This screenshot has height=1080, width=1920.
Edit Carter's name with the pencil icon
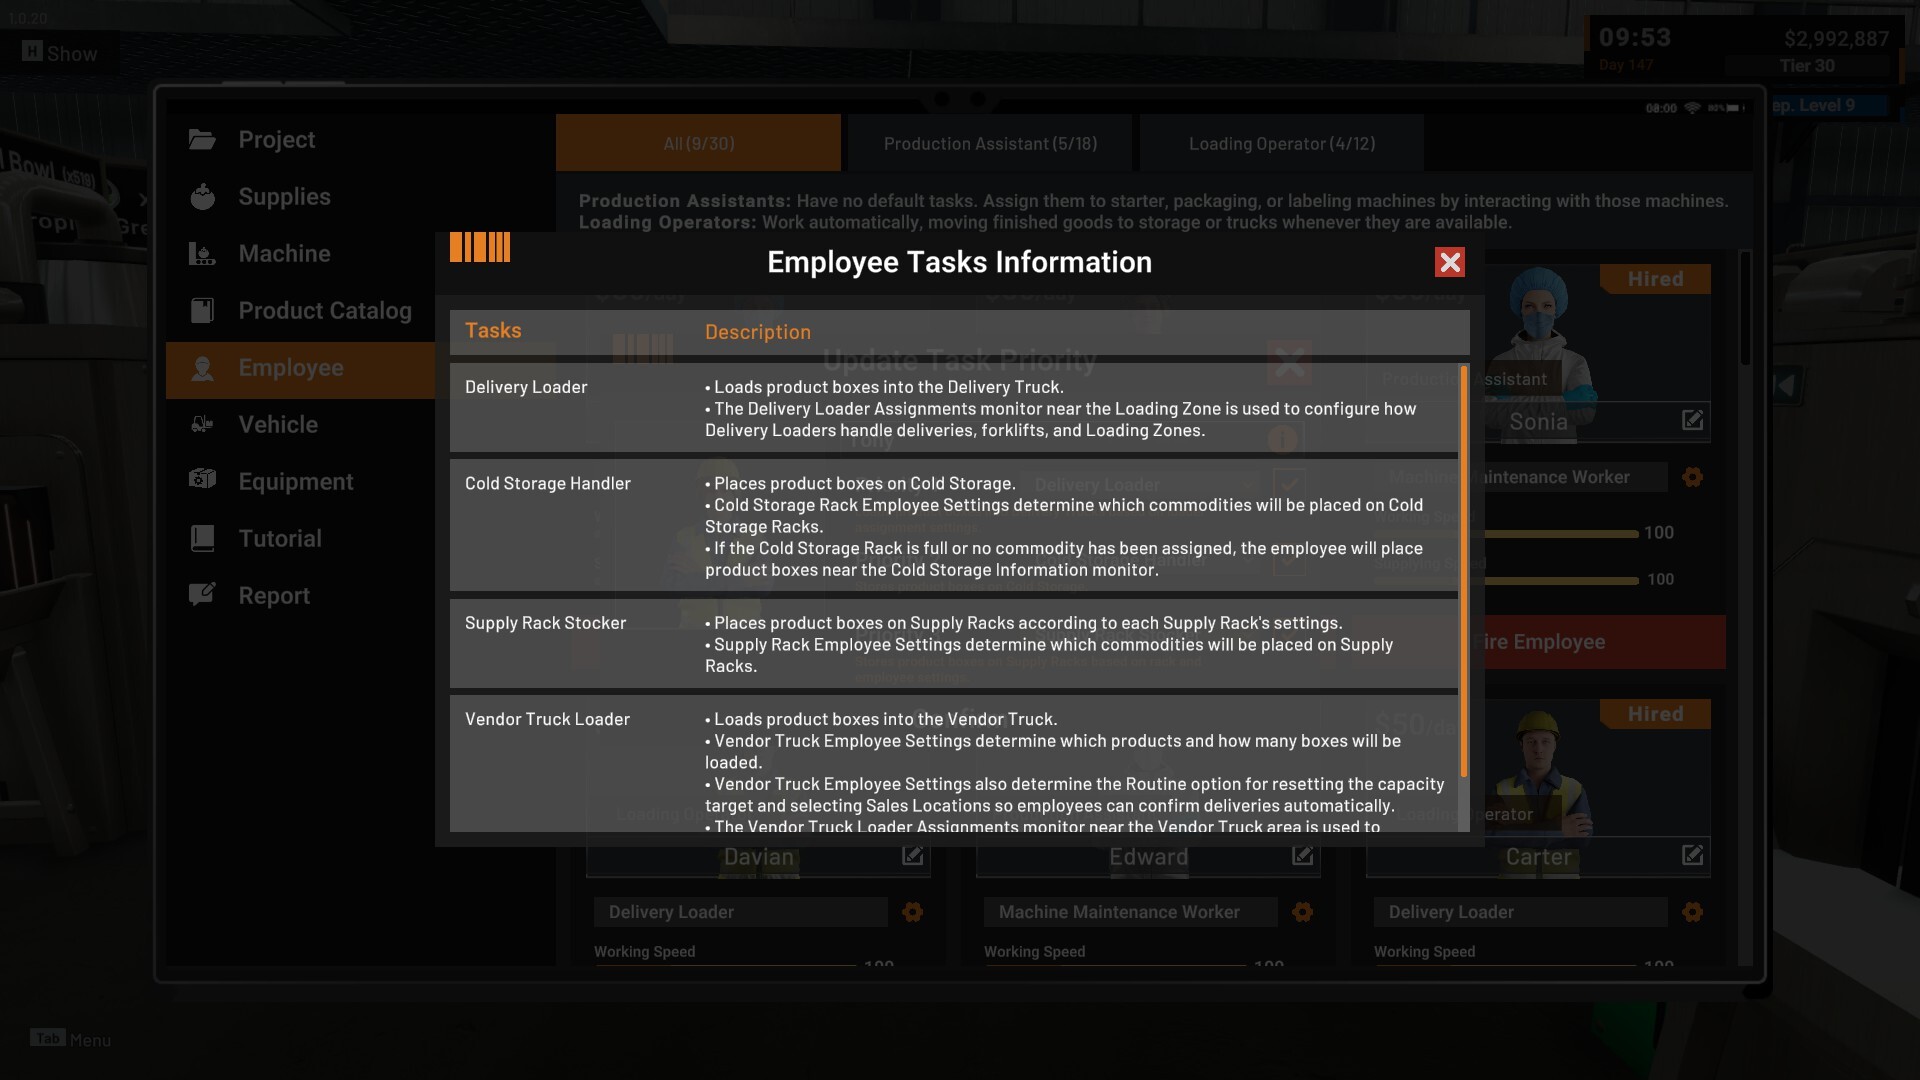1692,855
